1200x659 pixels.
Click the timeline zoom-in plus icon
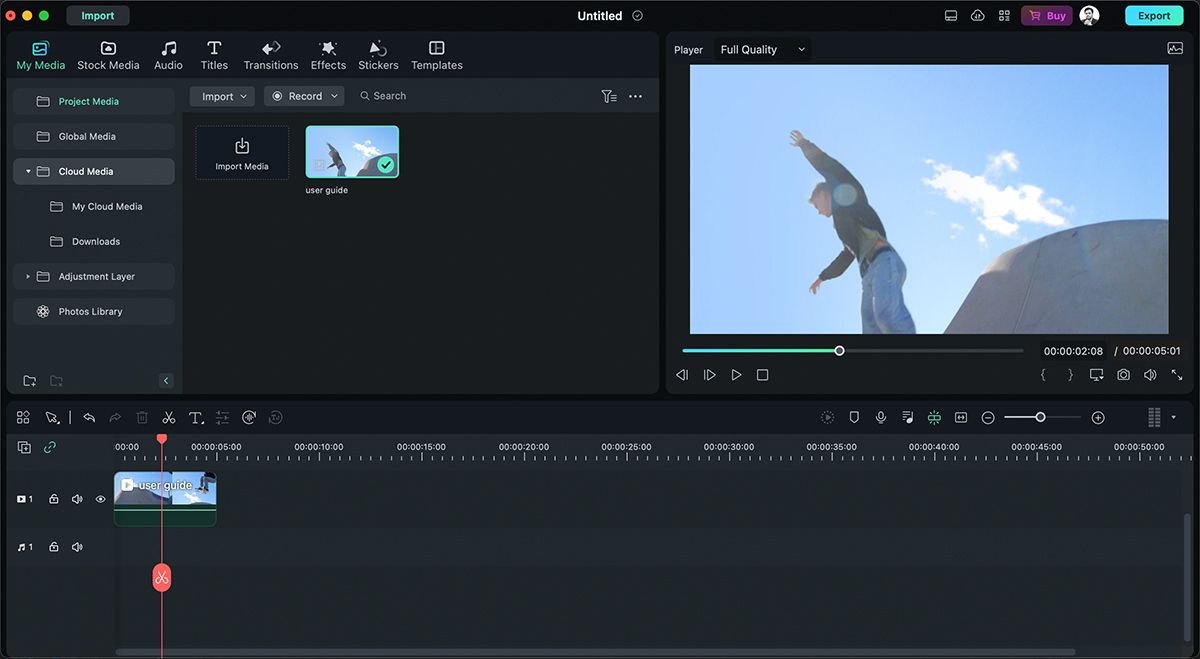pos(1097,417)
